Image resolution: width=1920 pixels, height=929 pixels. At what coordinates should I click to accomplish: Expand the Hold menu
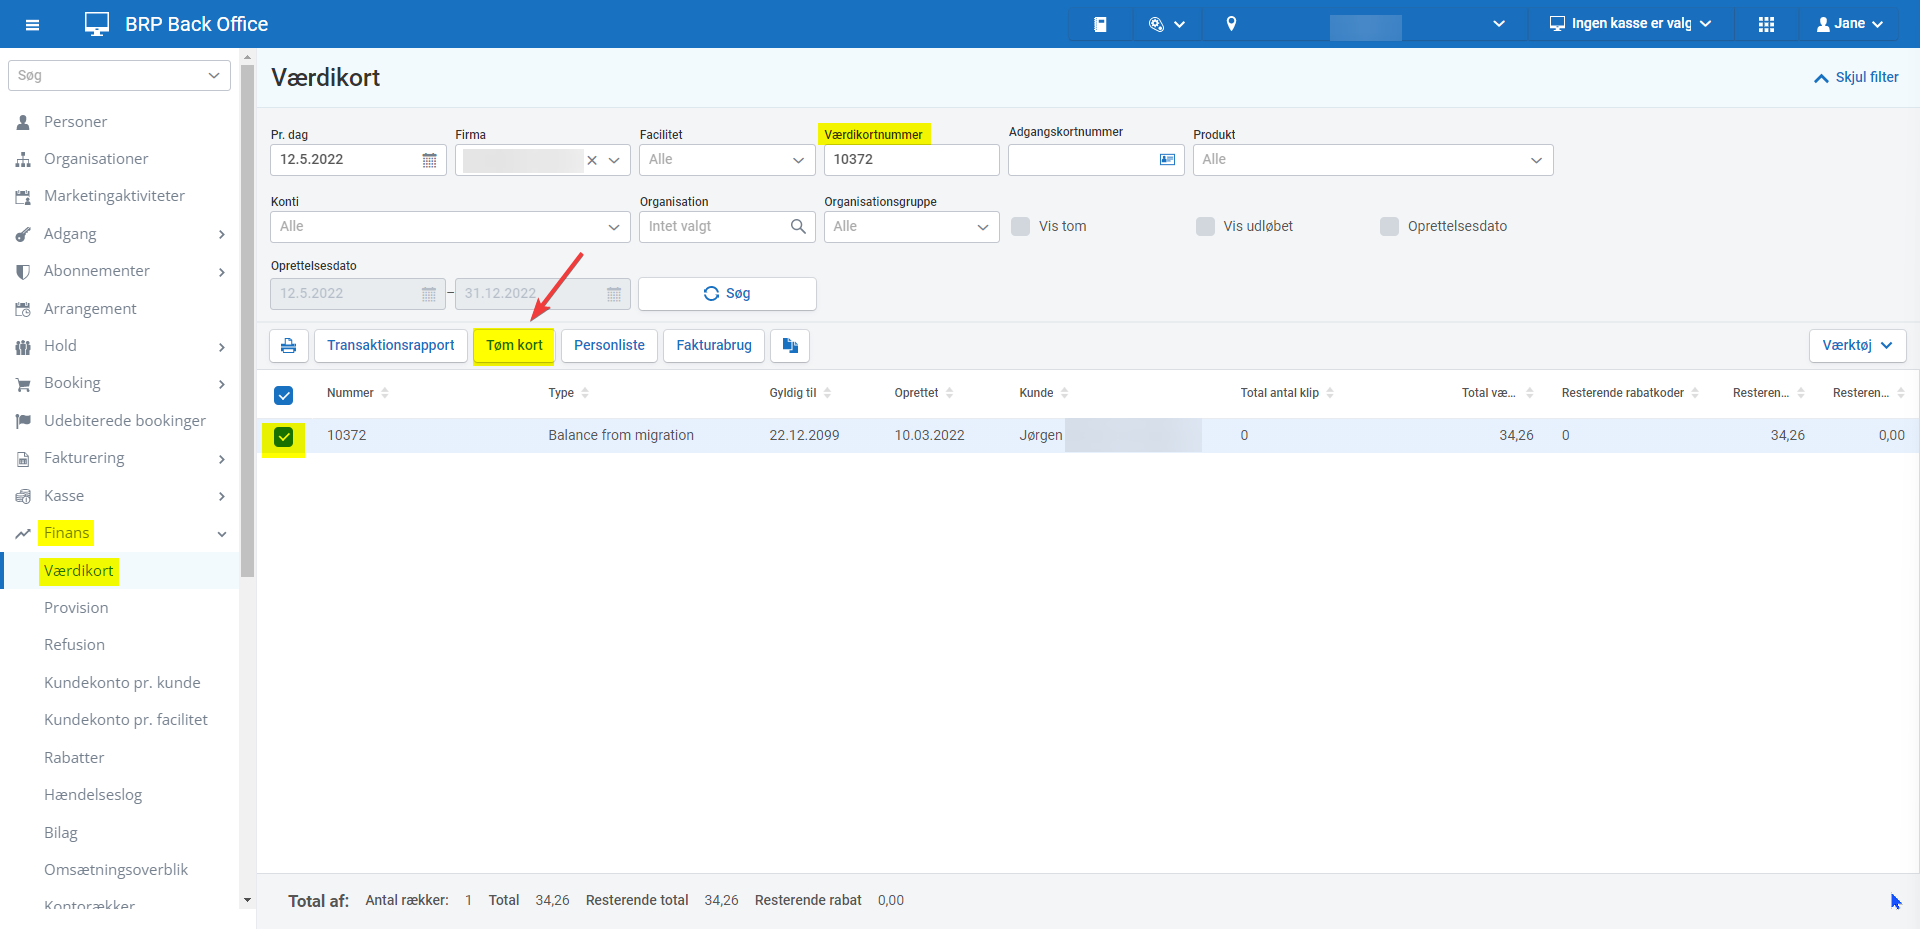click(x=120, y=345)
